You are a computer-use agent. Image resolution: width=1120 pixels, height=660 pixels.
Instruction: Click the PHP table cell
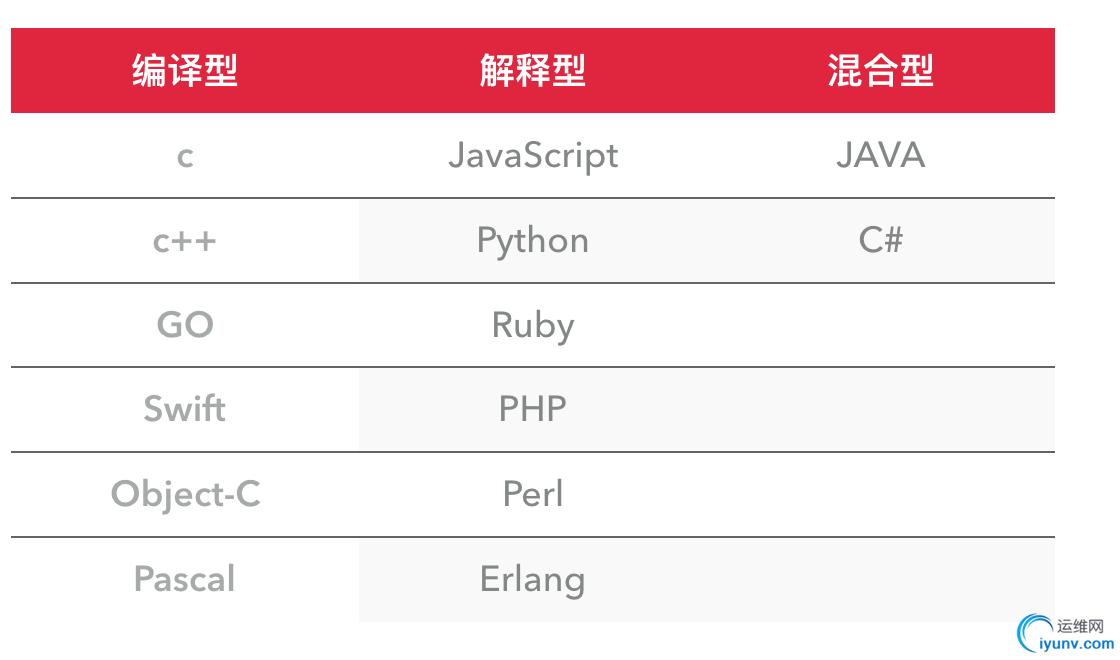pos(533,410)
